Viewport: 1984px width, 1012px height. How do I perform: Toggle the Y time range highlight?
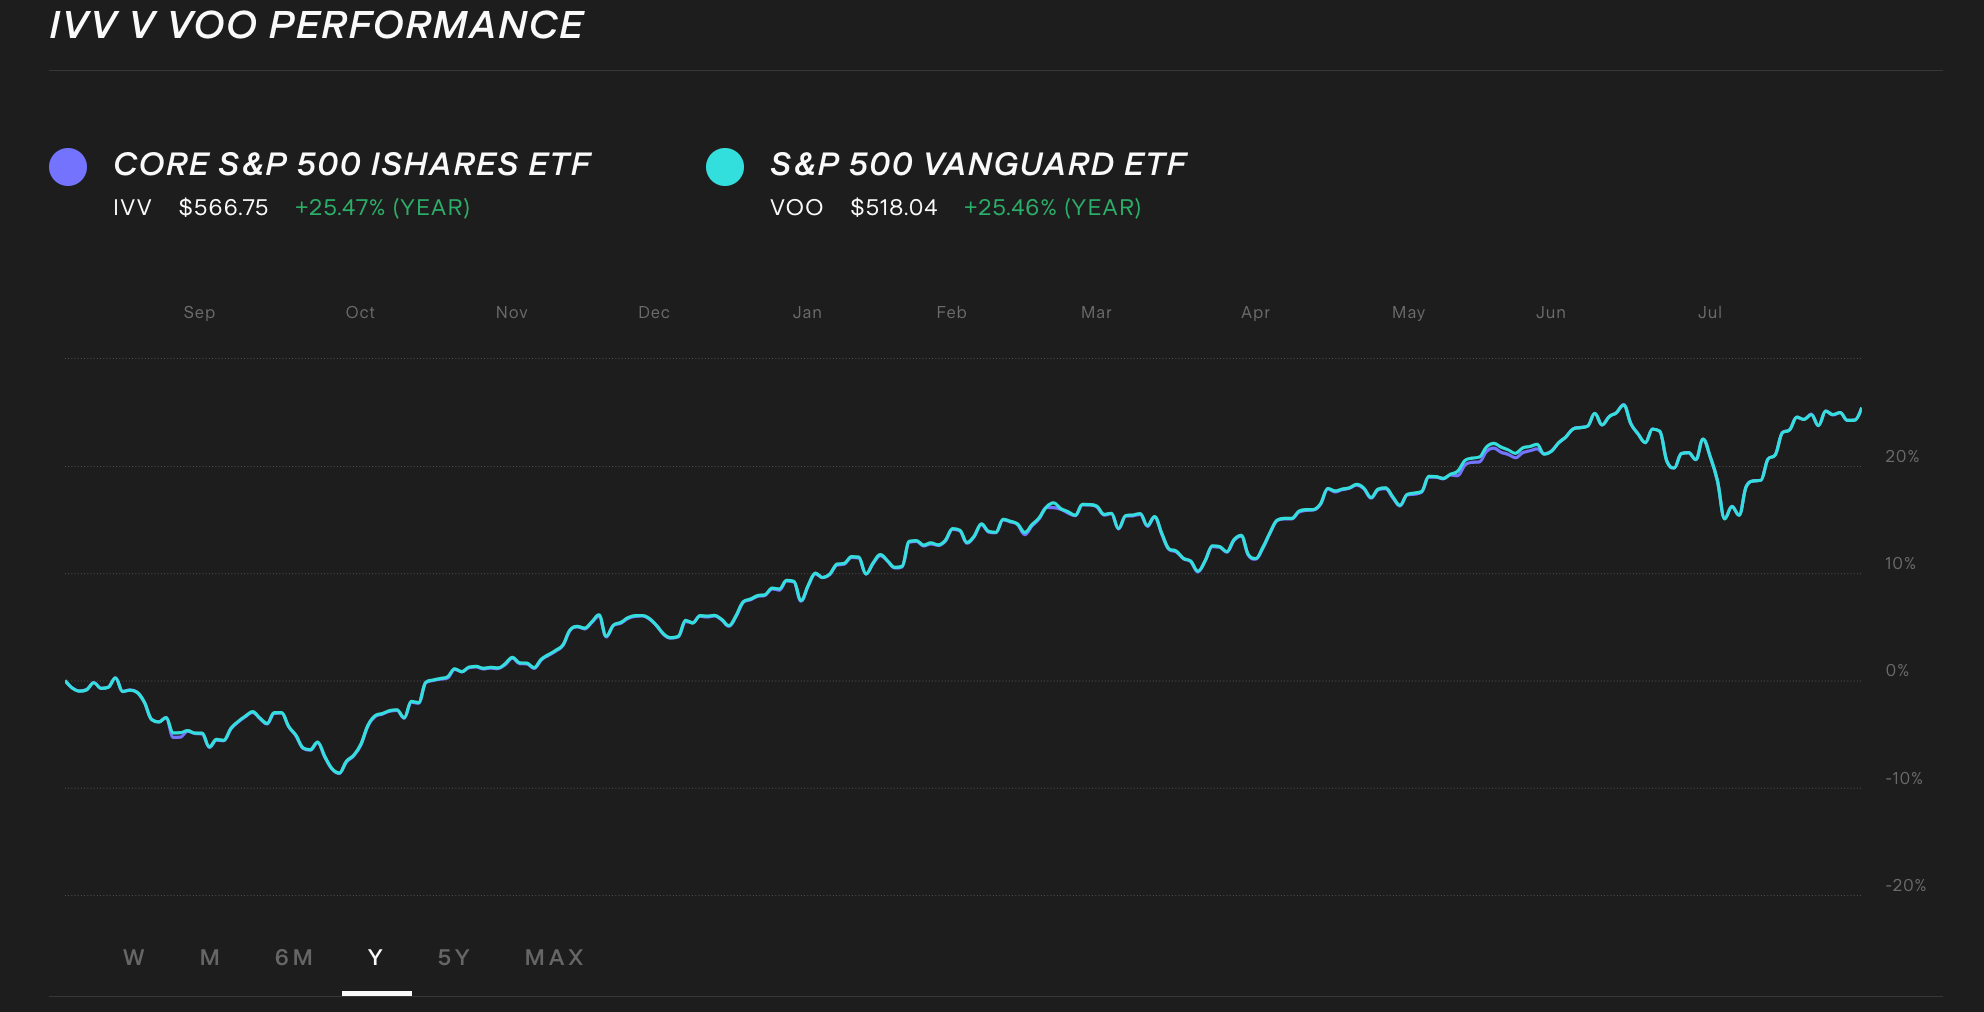(375, 957)
